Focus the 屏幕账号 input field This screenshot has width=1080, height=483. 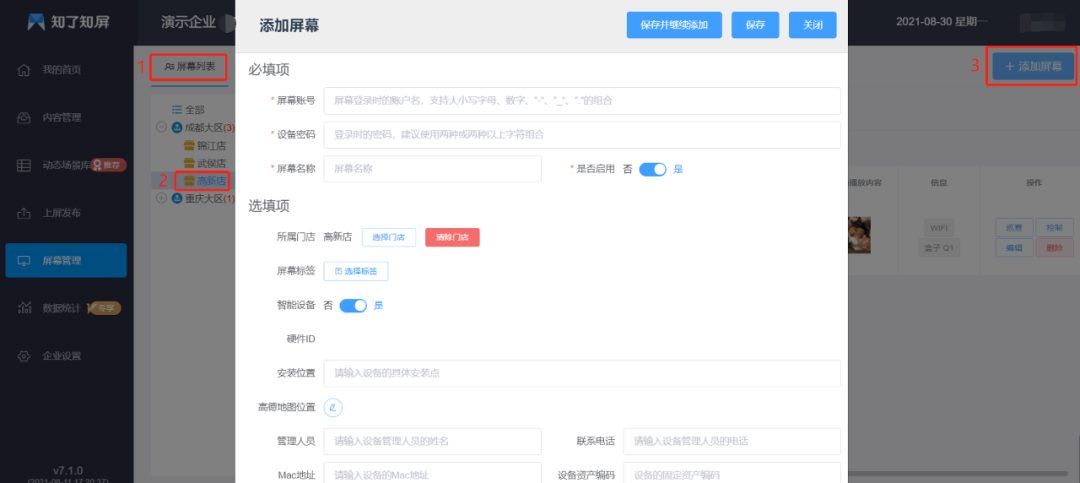pyautogui.click(x=582, y=101)
